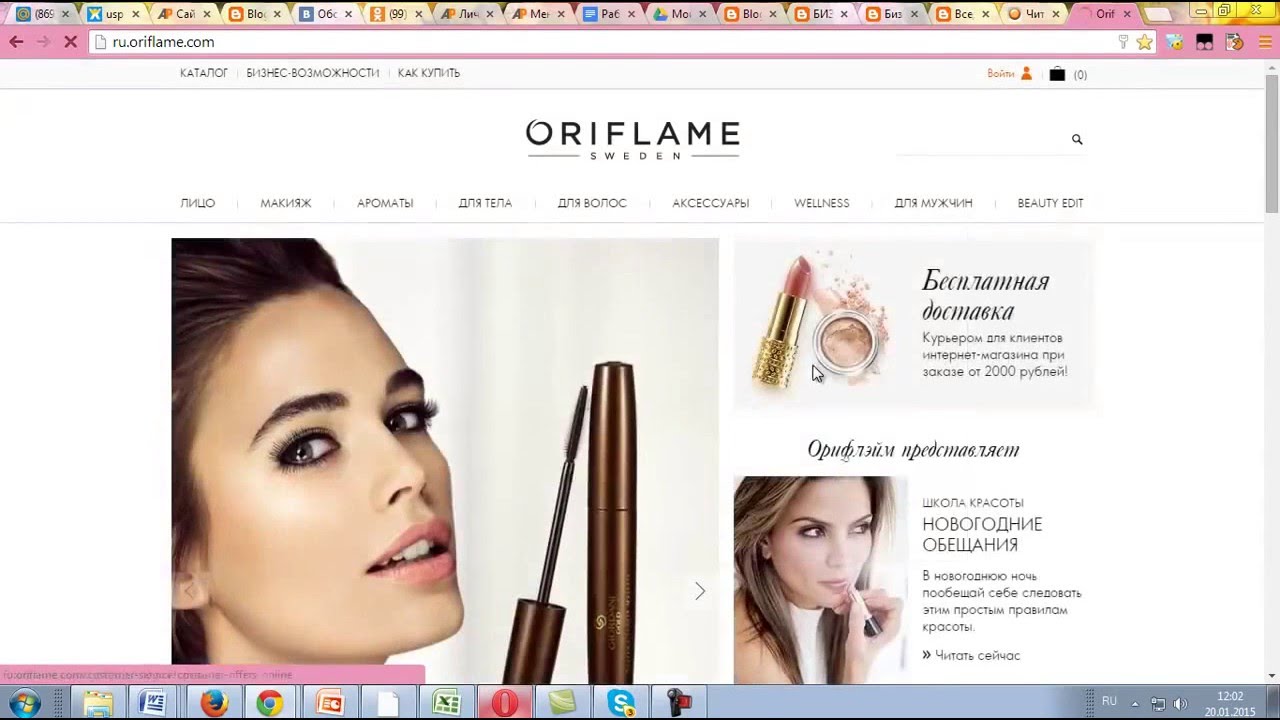Click the blank document icon in the taskbar
1280x720 pixels.
387,703
